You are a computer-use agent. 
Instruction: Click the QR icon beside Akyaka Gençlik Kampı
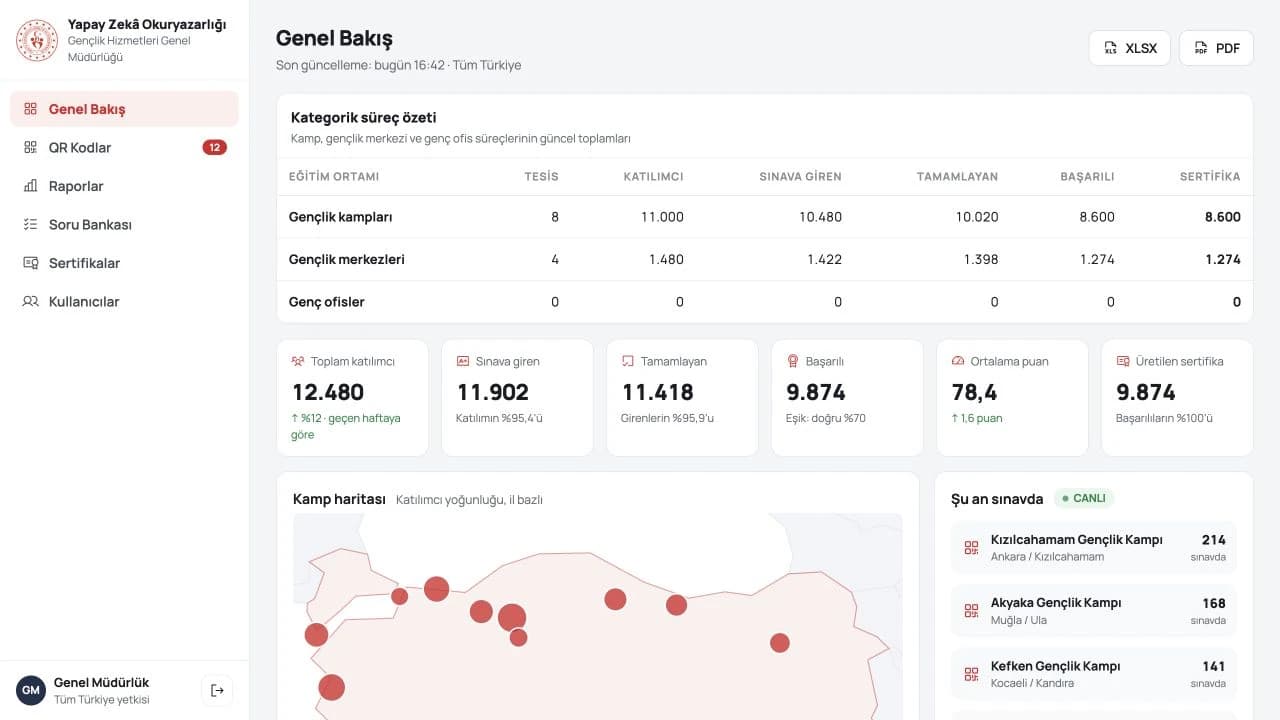pos(971,611)
